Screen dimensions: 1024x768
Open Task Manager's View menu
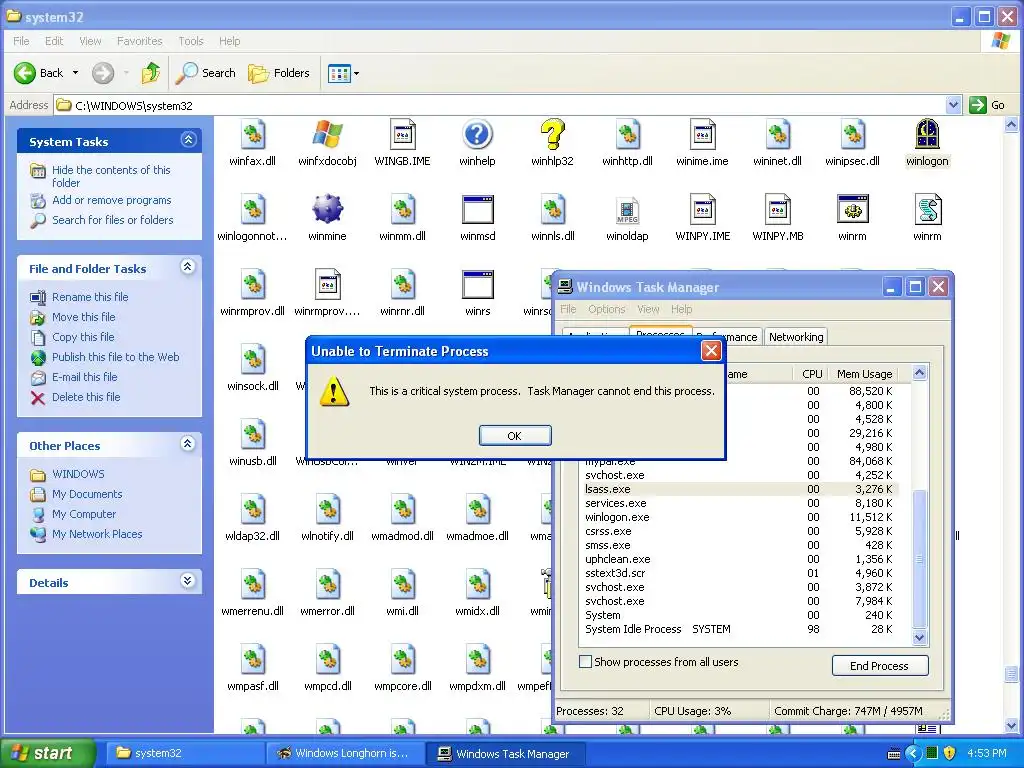648,309
